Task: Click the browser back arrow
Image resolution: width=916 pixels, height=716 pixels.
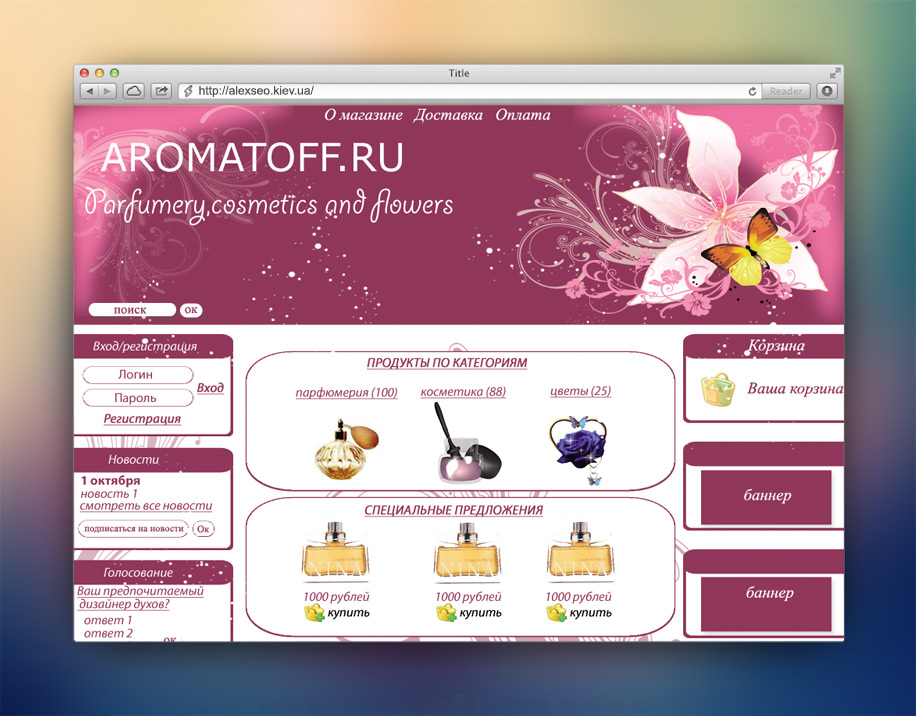Action: tap(90, 90)
